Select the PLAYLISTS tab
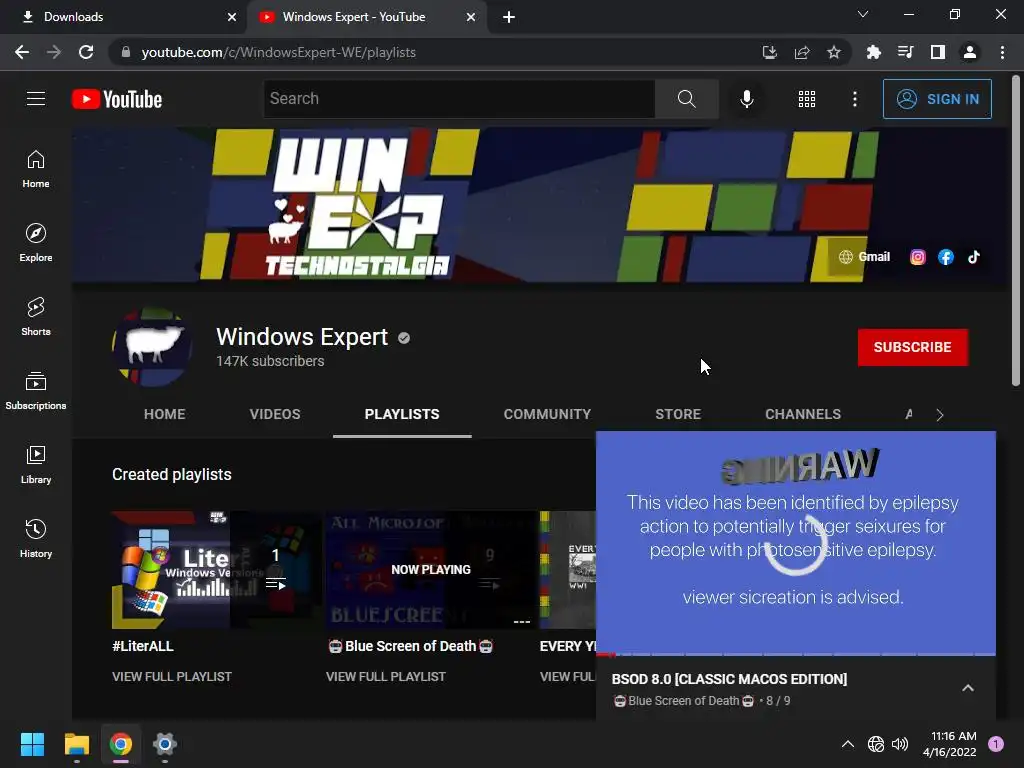The height and width of the screenshot is (768, 1024). (402, 414)
